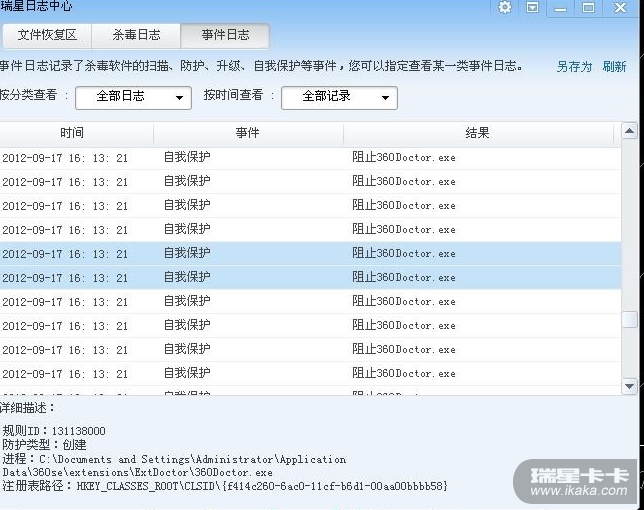Screen dimensions: 644x510
Task: Open the 全部记录 time dropdown
Action: 339,97
